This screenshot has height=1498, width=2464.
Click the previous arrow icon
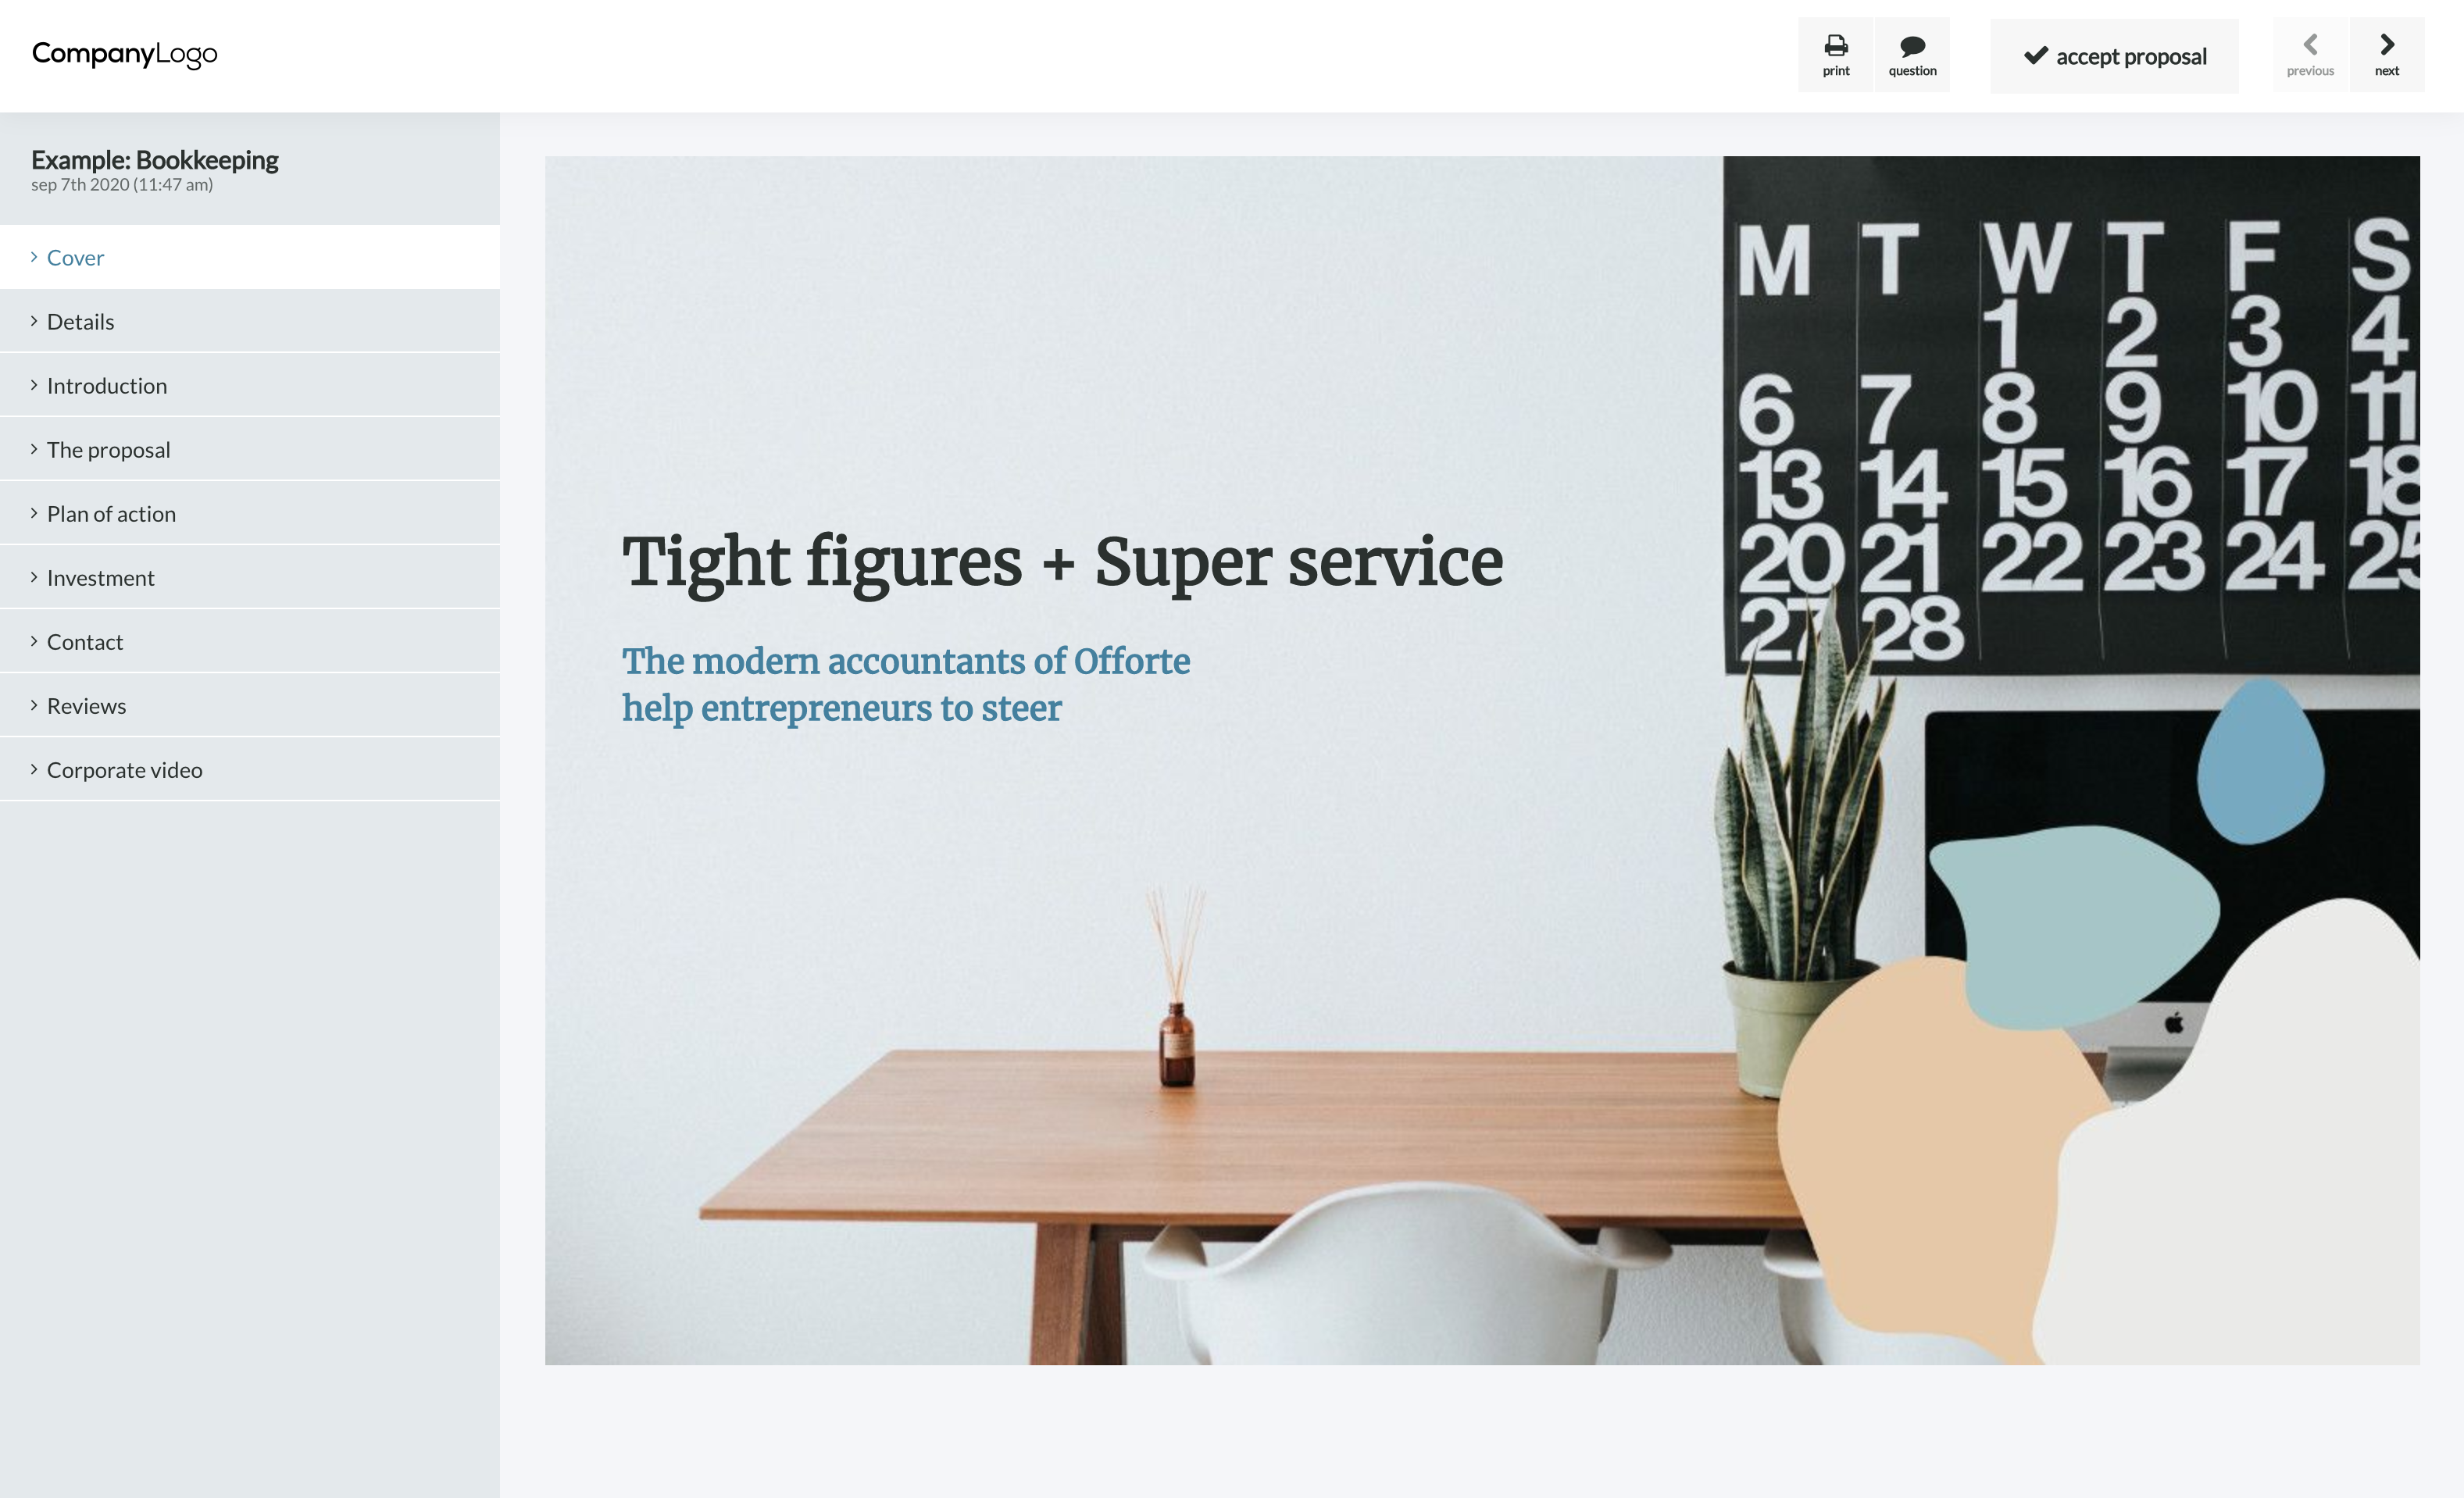2310,44
